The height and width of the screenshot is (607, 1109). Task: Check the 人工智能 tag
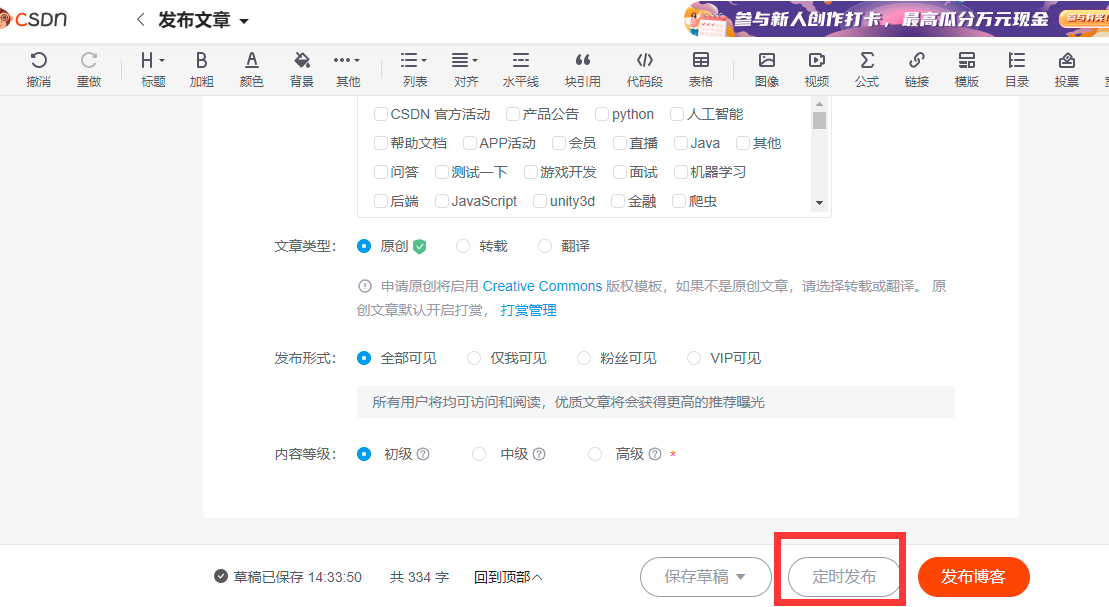pyautogui.click(x=677, y=114)
